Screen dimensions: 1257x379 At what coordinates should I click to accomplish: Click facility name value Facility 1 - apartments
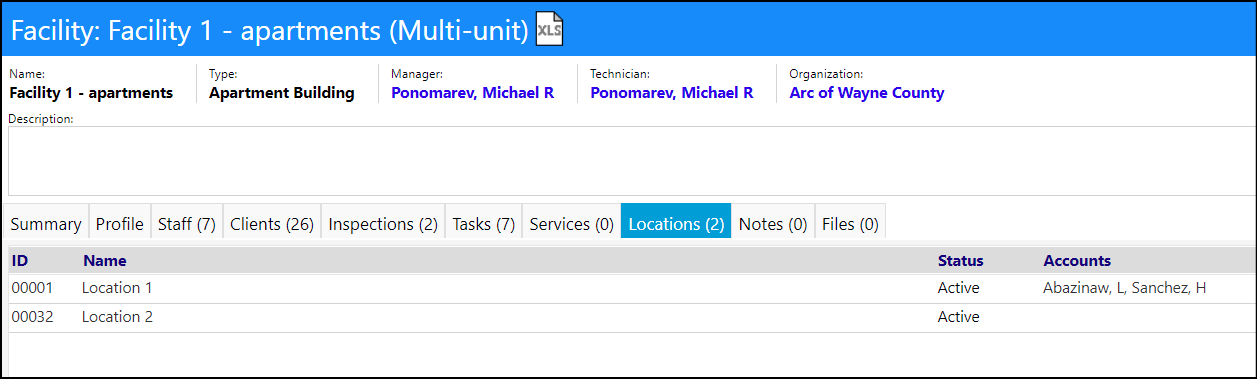[91, 93]
